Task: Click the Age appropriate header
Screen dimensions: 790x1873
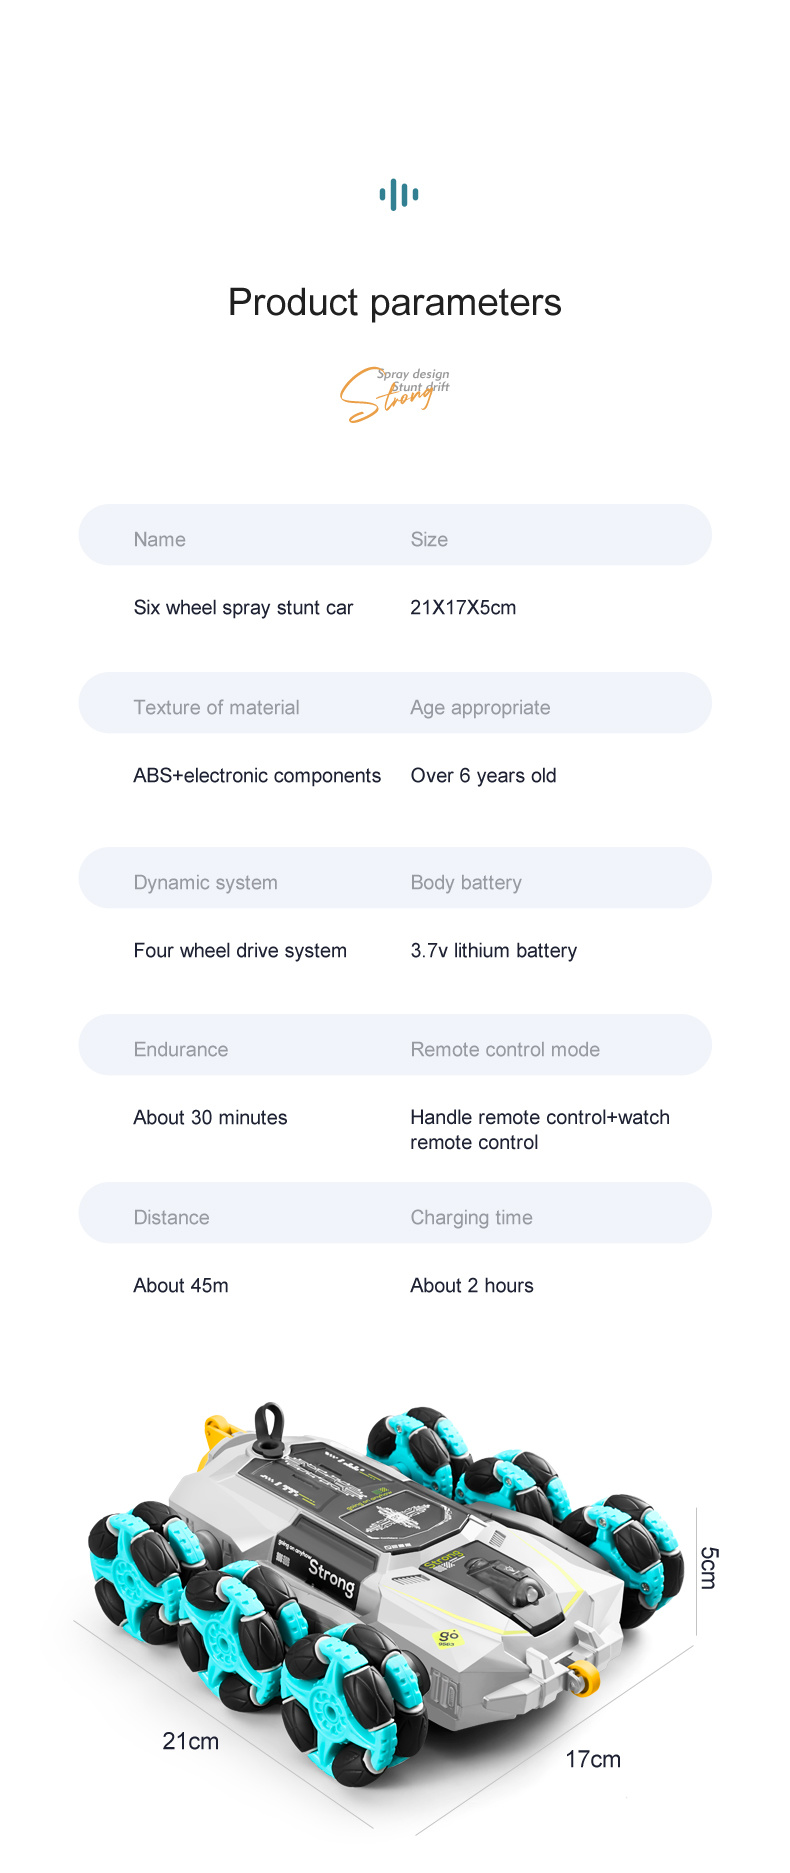Action: (480, 707)
